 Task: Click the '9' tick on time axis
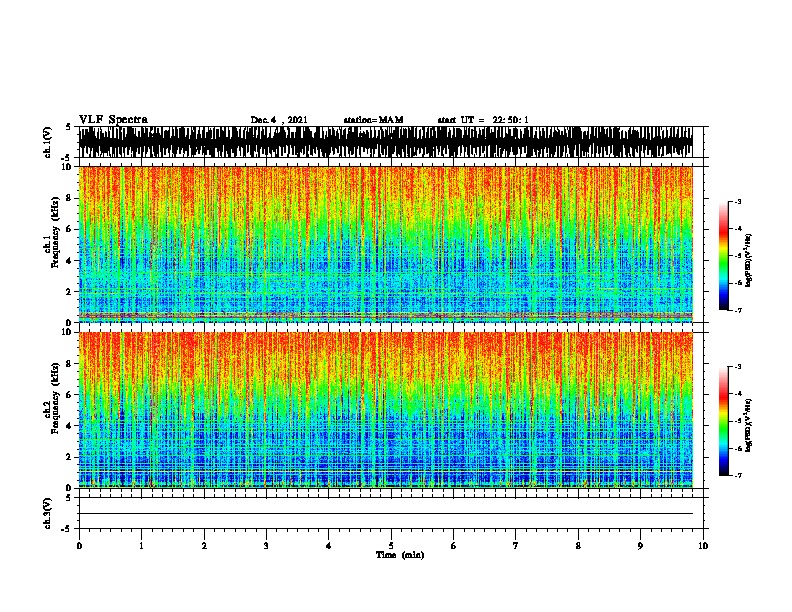[640, 546]
